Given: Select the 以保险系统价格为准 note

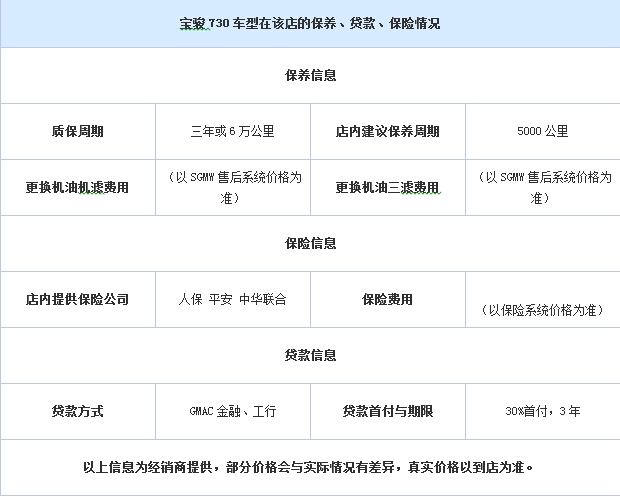Looking at the screenshot, I should click(542, 310).
